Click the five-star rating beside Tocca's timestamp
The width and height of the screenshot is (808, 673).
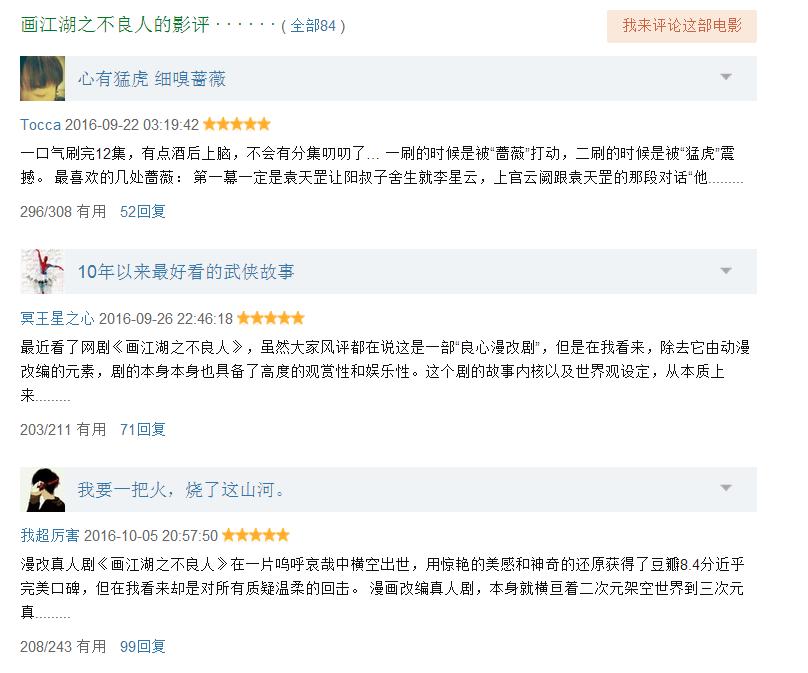coord(236,124)
